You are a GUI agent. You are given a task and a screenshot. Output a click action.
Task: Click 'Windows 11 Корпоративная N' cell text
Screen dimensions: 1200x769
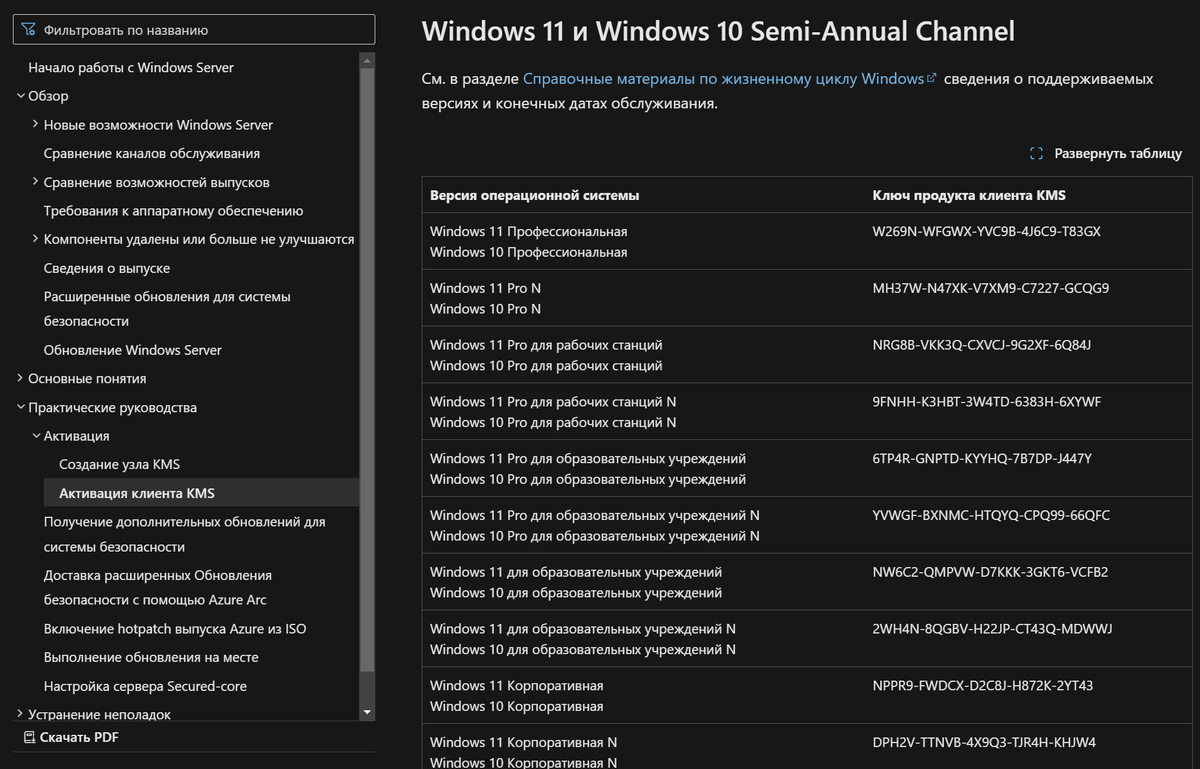click(x=523, y=742)
